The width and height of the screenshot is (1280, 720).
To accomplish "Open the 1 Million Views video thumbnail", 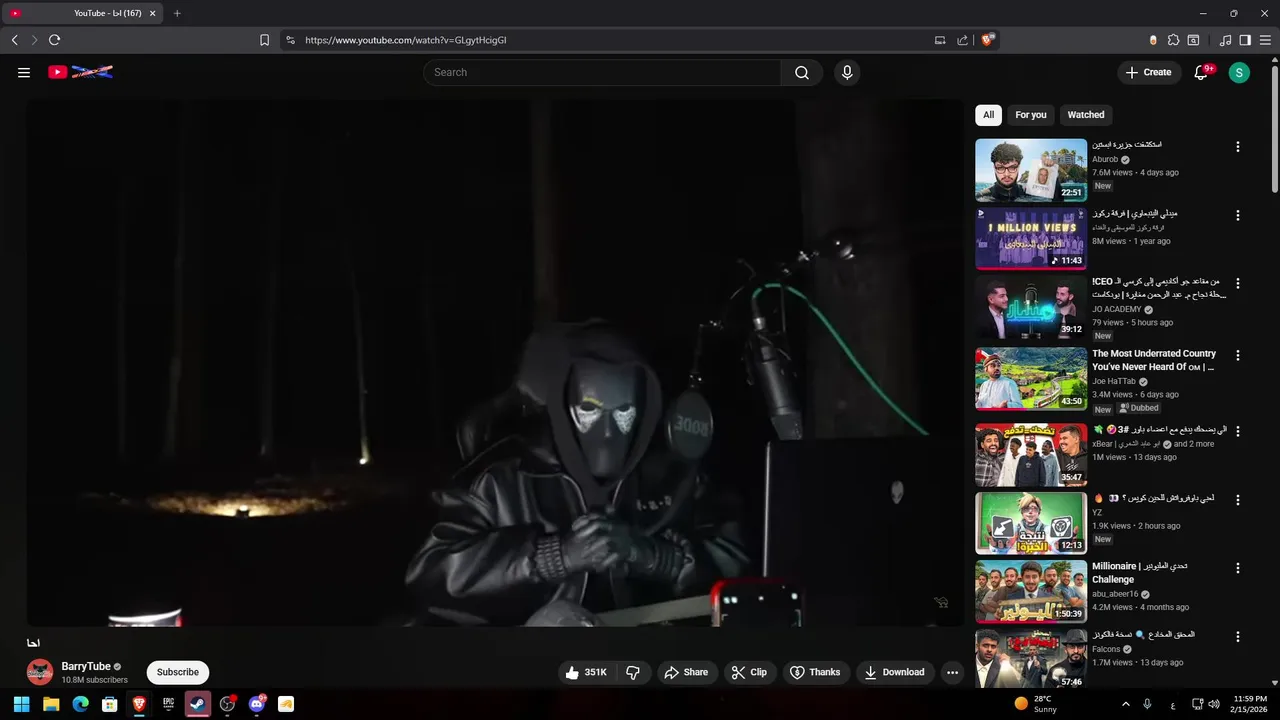I will [x=1031, y=239].
